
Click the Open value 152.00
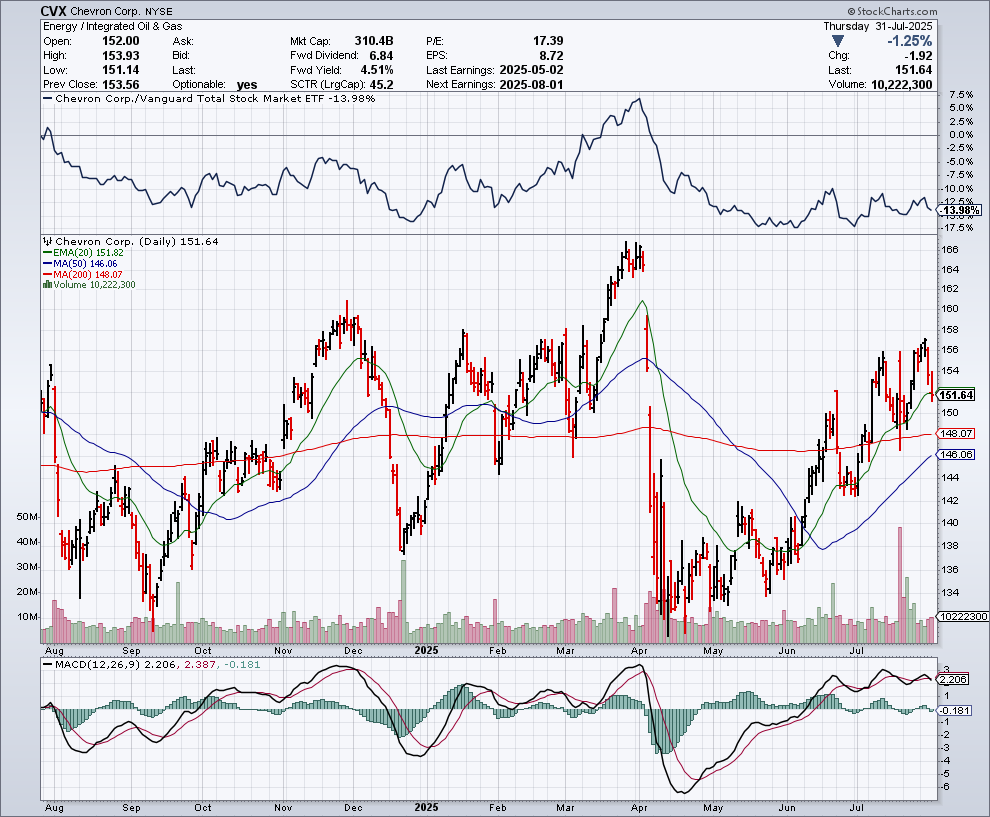(121, 41)
